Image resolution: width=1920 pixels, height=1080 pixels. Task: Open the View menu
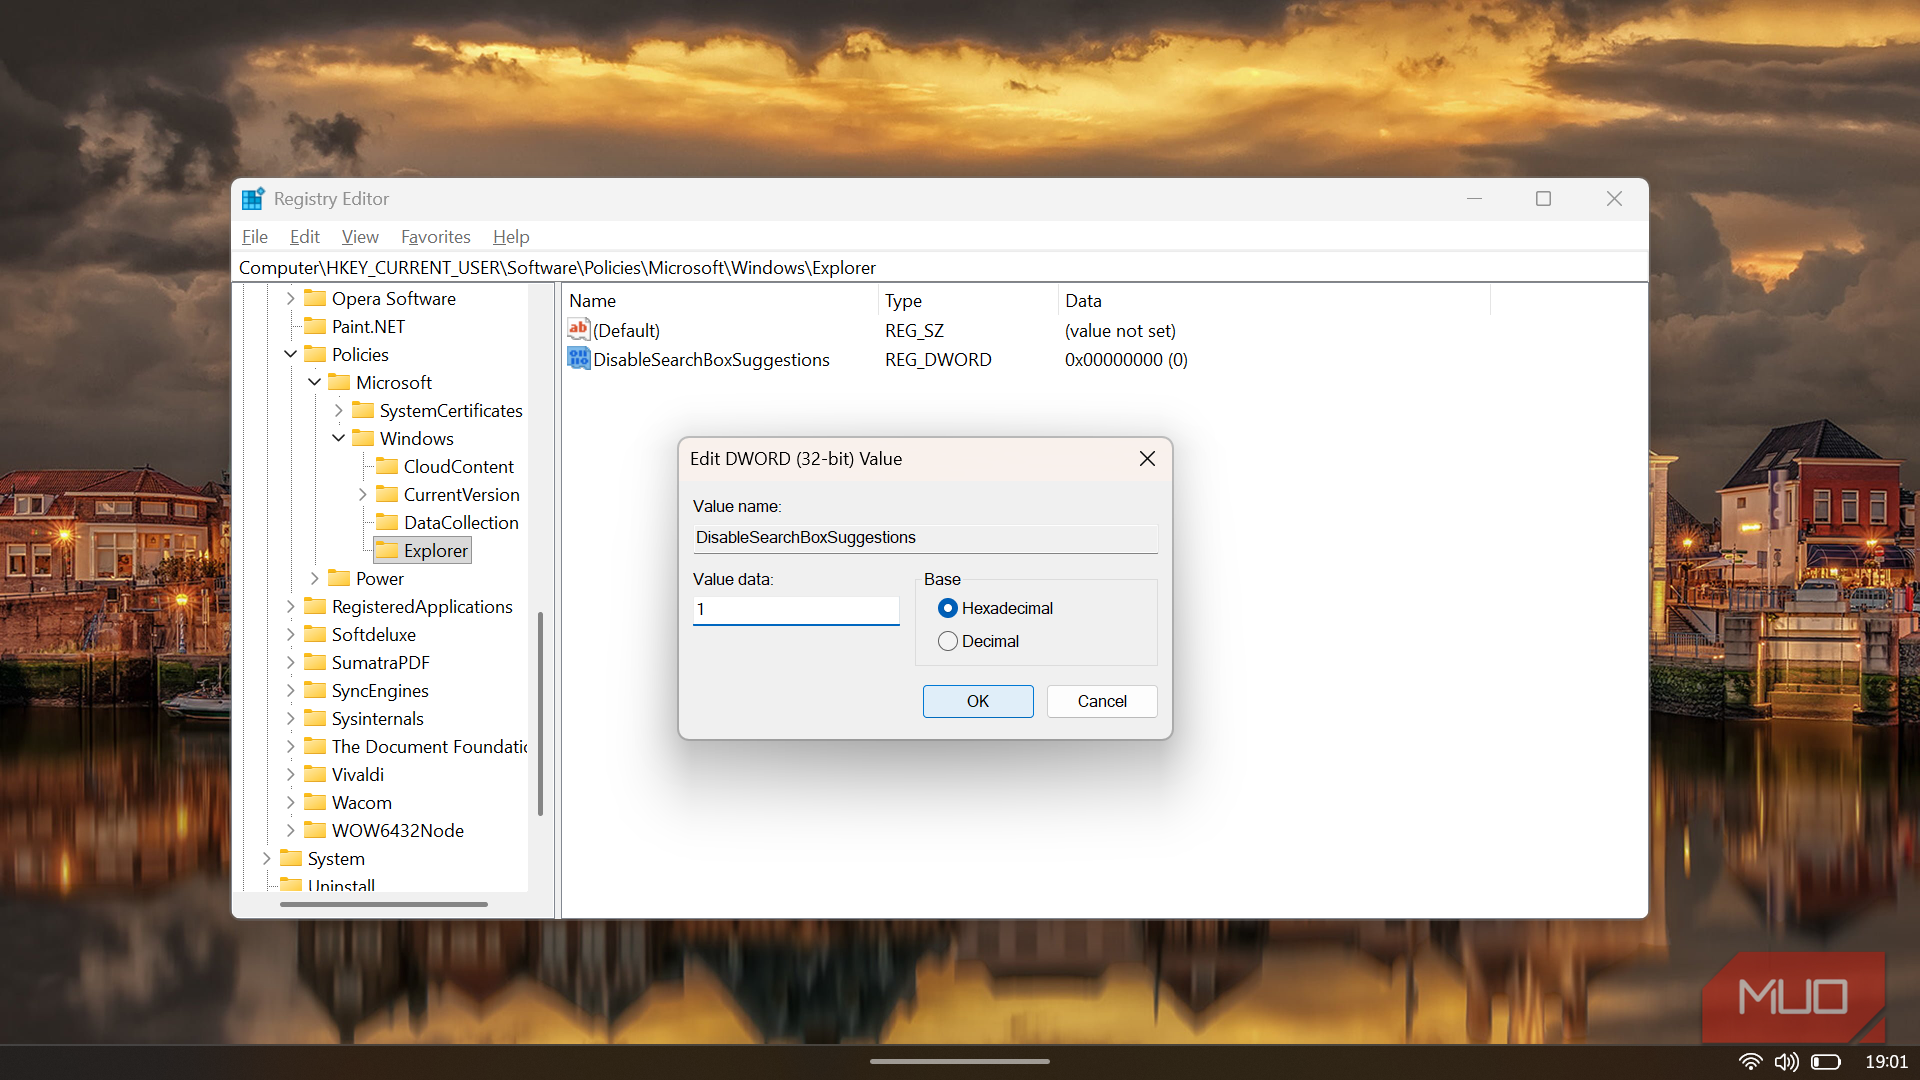360,237
